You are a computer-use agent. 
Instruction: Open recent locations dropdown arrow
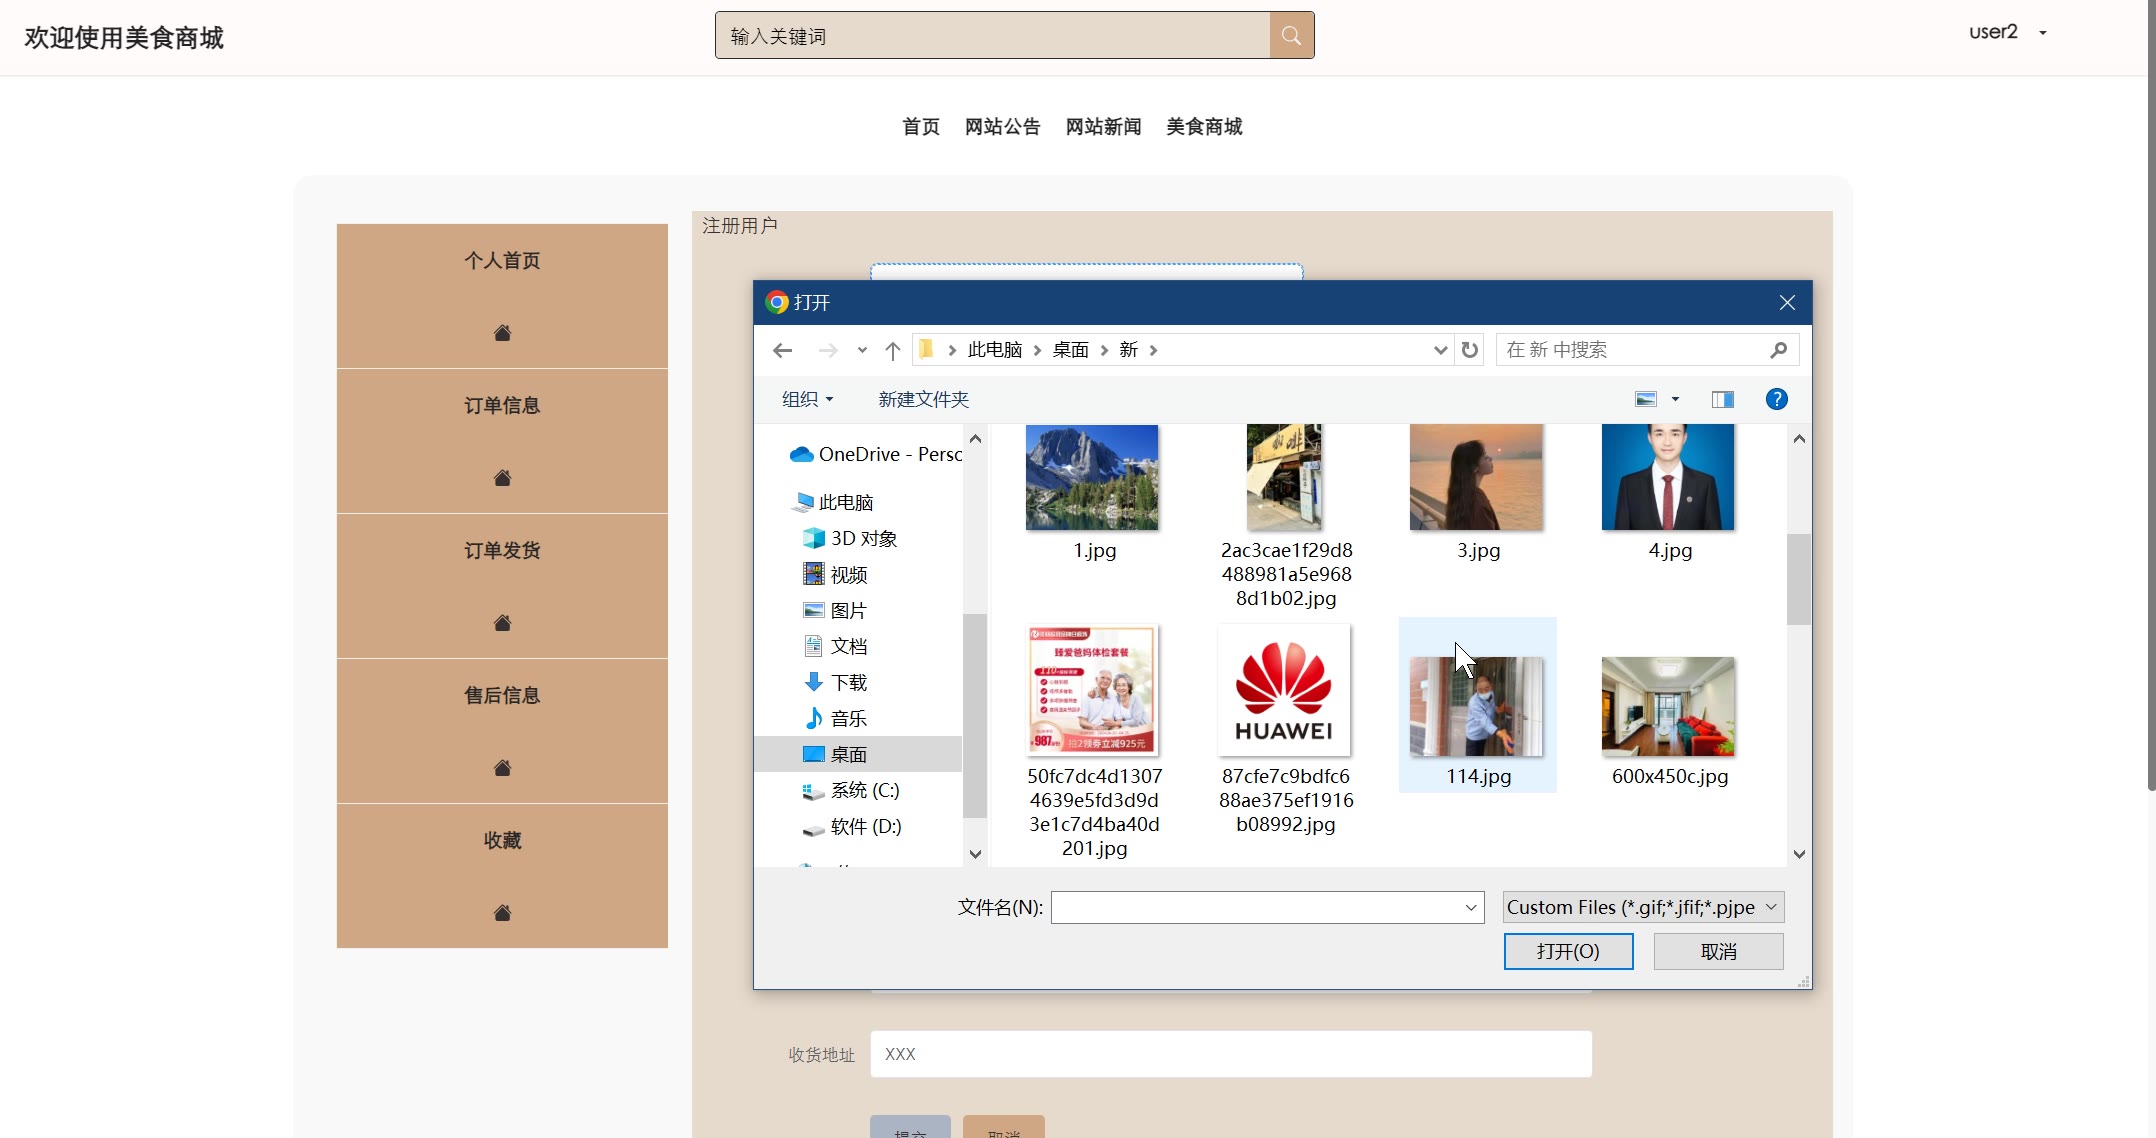pos(862,350)
